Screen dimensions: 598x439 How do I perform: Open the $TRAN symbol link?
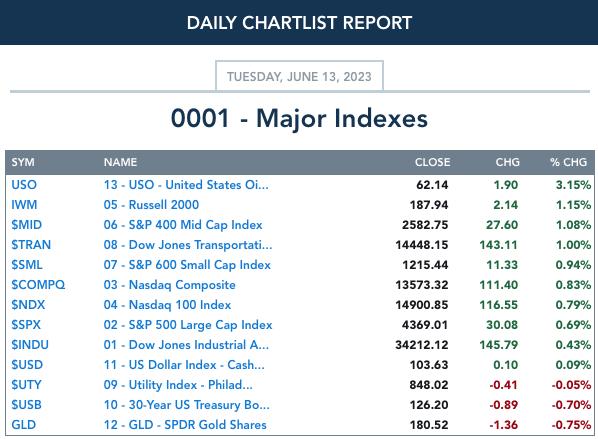click(31, 244)
